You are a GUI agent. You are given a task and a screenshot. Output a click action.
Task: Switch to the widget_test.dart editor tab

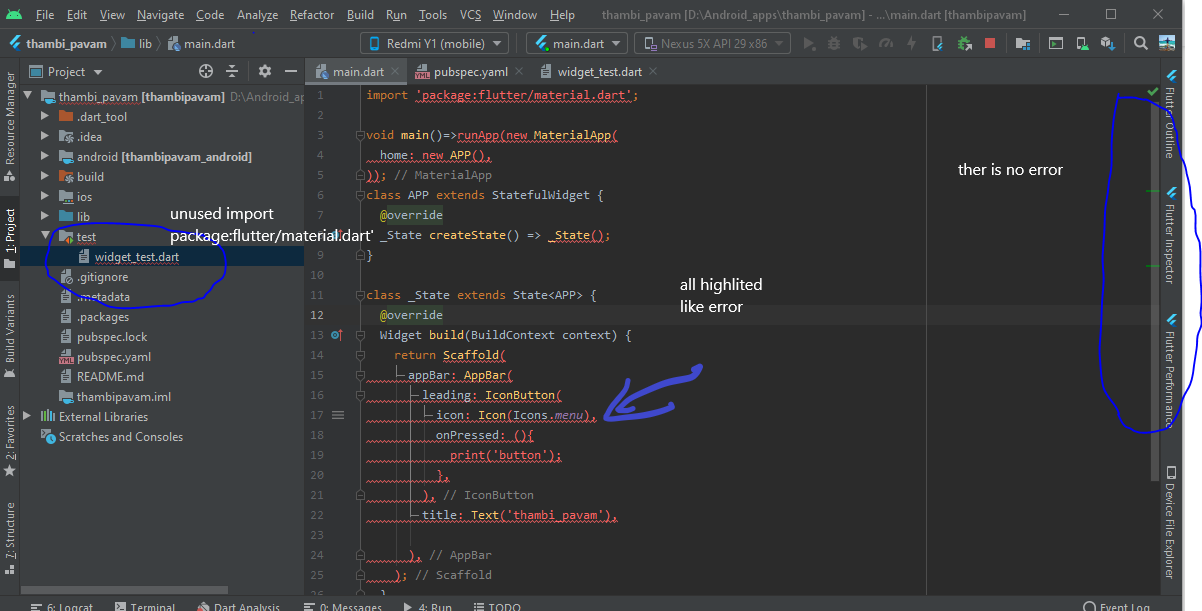[x=599, y=72]
